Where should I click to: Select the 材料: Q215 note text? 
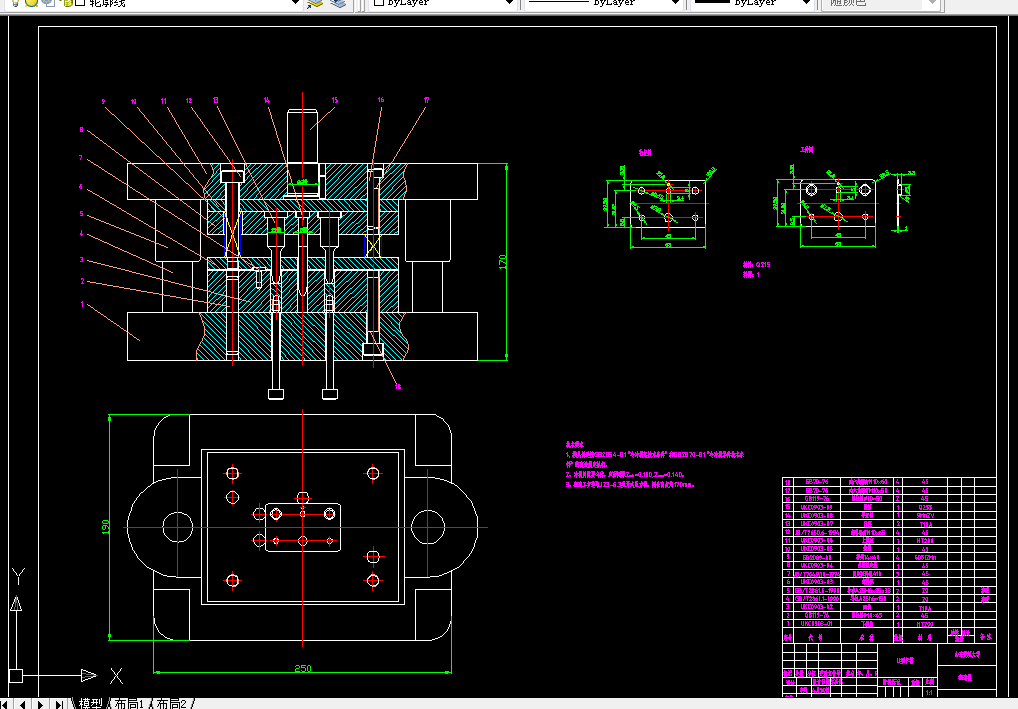(x=756, y=265)
